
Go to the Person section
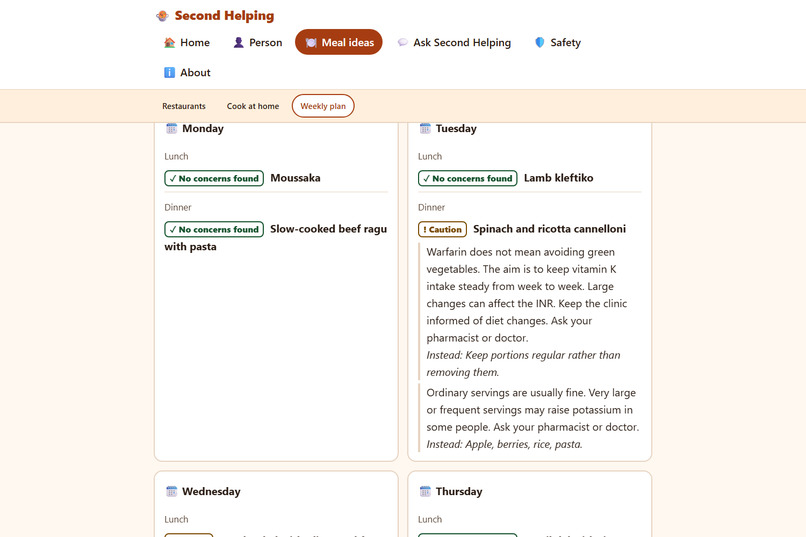(x=258, y=43)
